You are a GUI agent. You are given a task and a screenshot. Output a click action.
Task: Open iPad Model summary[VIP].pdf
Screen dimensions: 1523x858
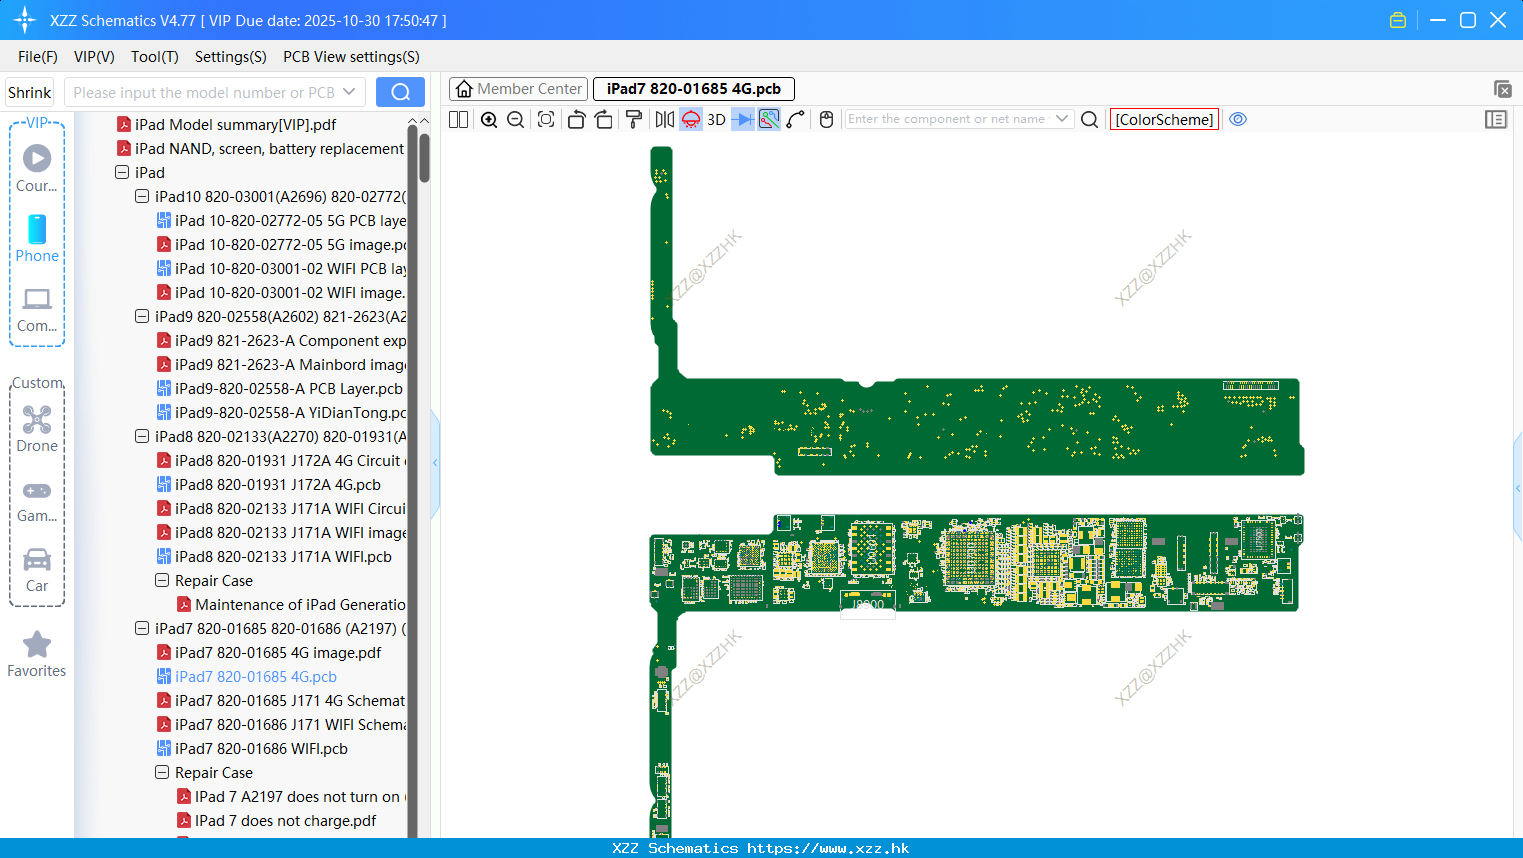tap(235, 124)
